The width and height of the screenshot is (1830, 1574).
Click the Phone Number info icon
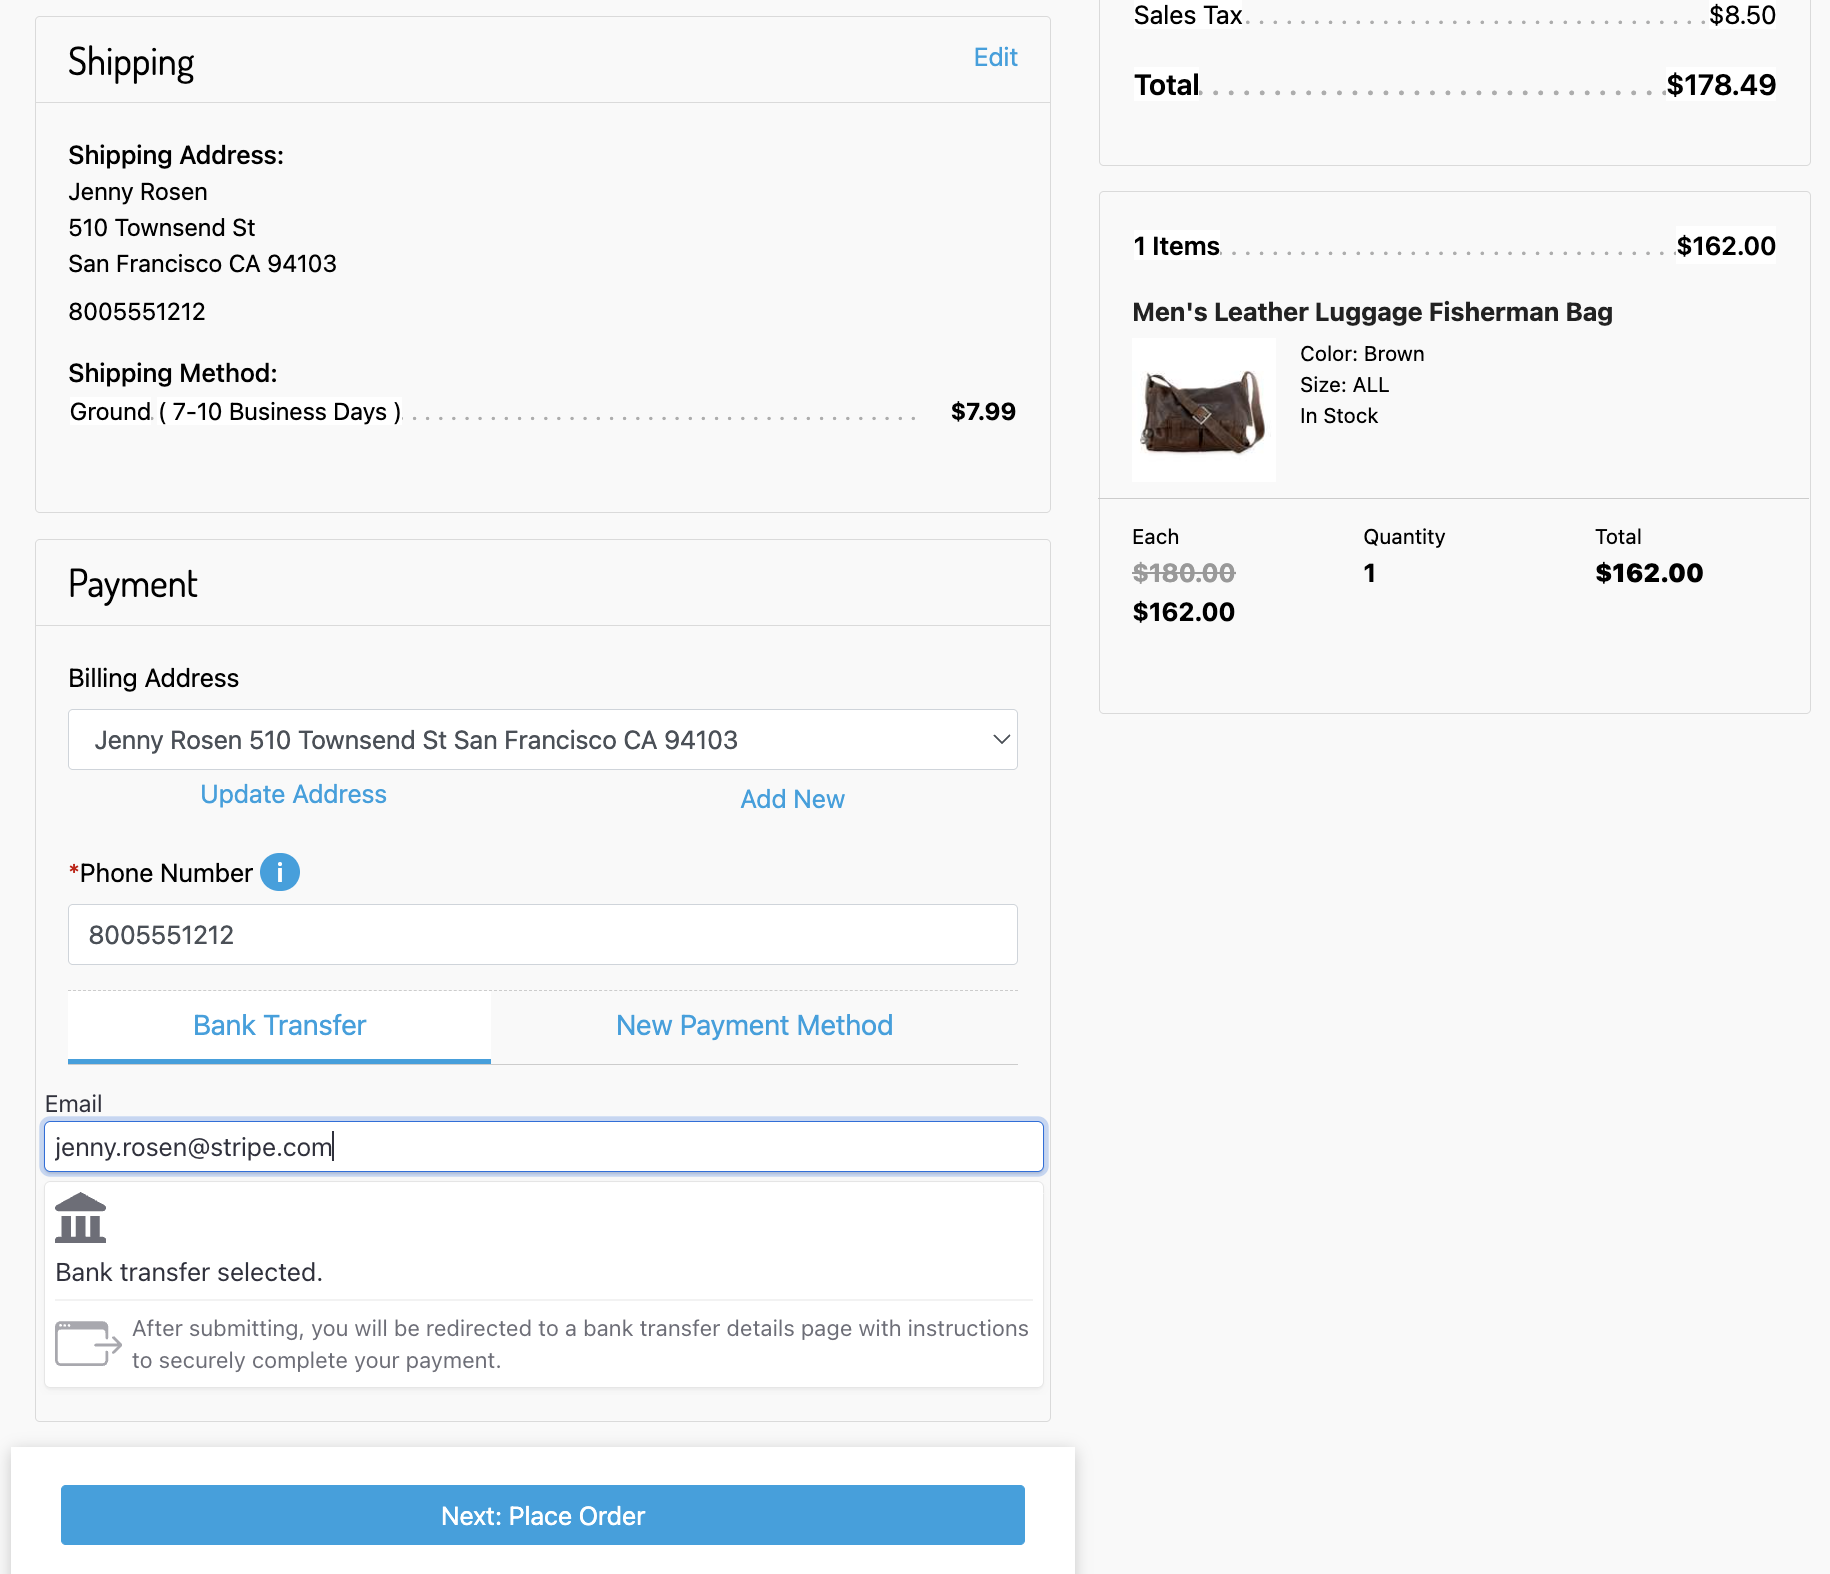click(280, 872)
